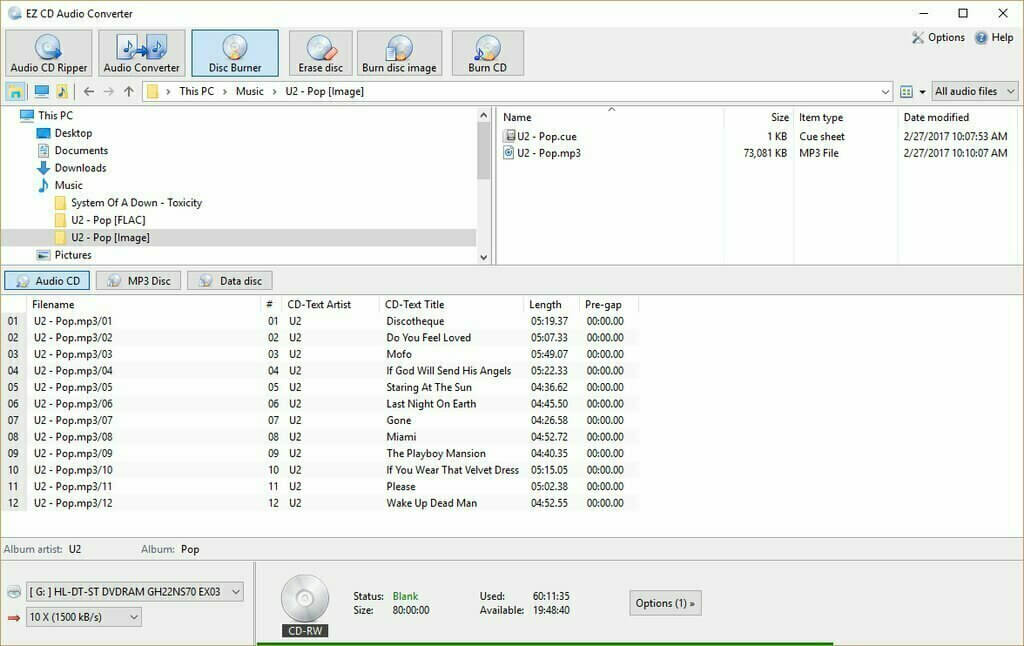Click Music in the breadcrumb path

pyautogui.click(x=248, y=90)
